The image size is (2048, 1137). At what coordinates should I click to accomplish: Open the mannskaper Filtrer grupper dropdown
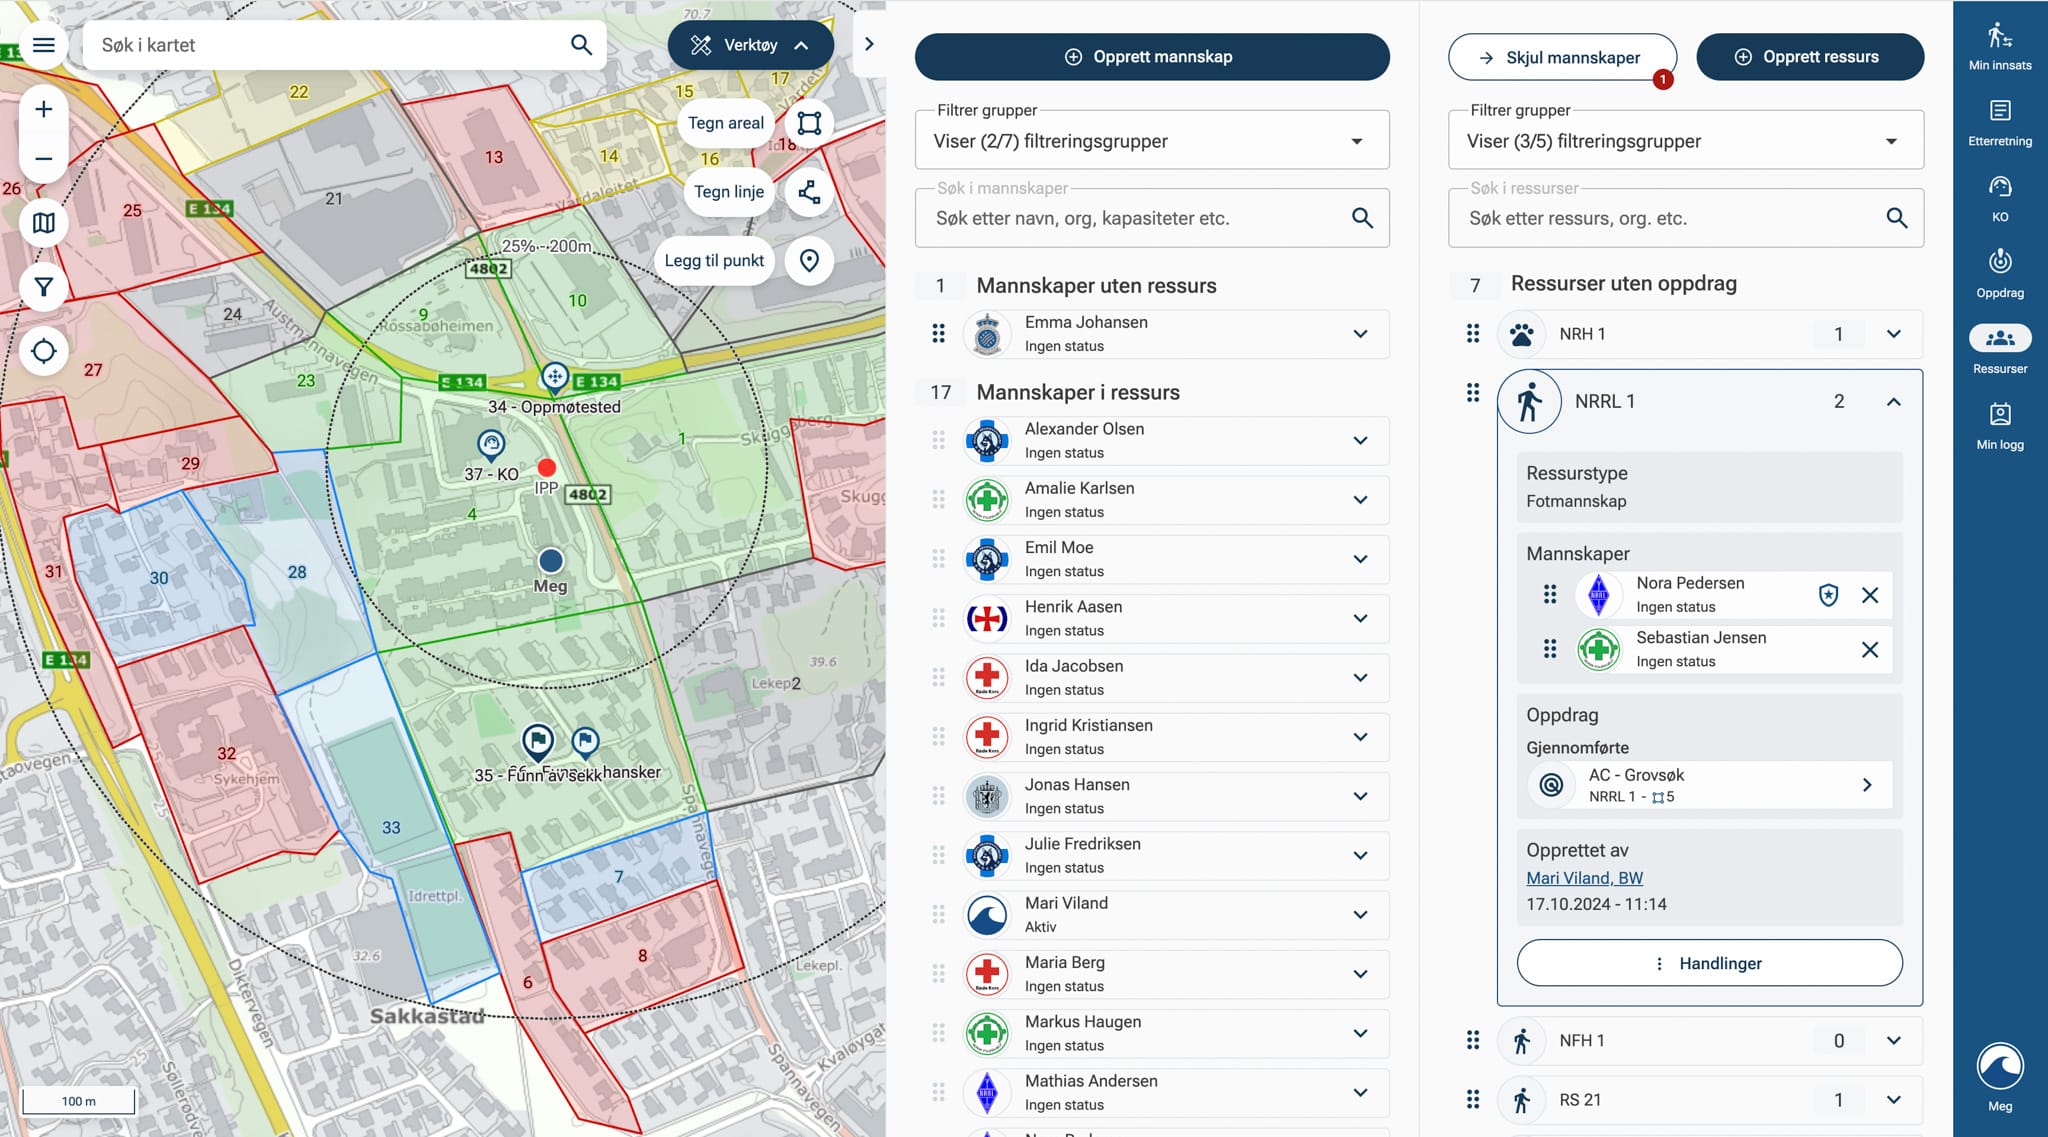point(1151,141)
